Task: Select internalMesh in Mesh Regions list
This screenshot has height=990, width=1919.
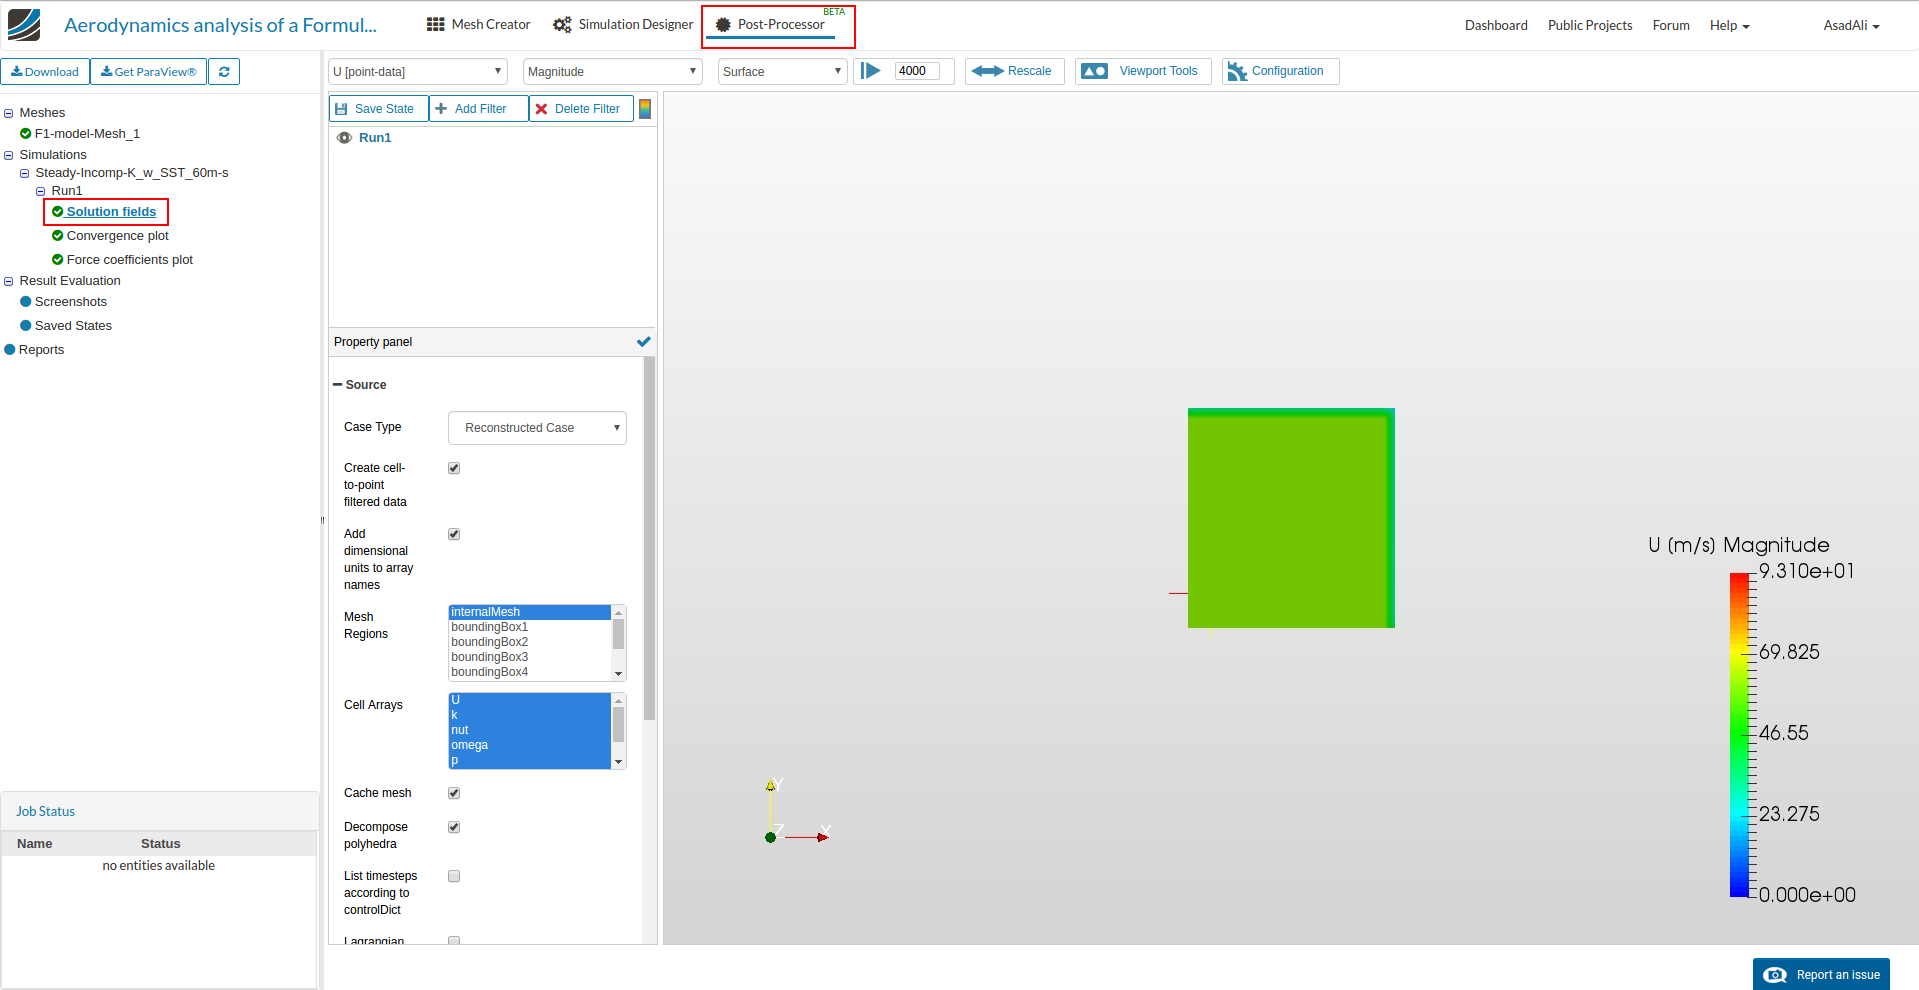Action: pos(529,612)
